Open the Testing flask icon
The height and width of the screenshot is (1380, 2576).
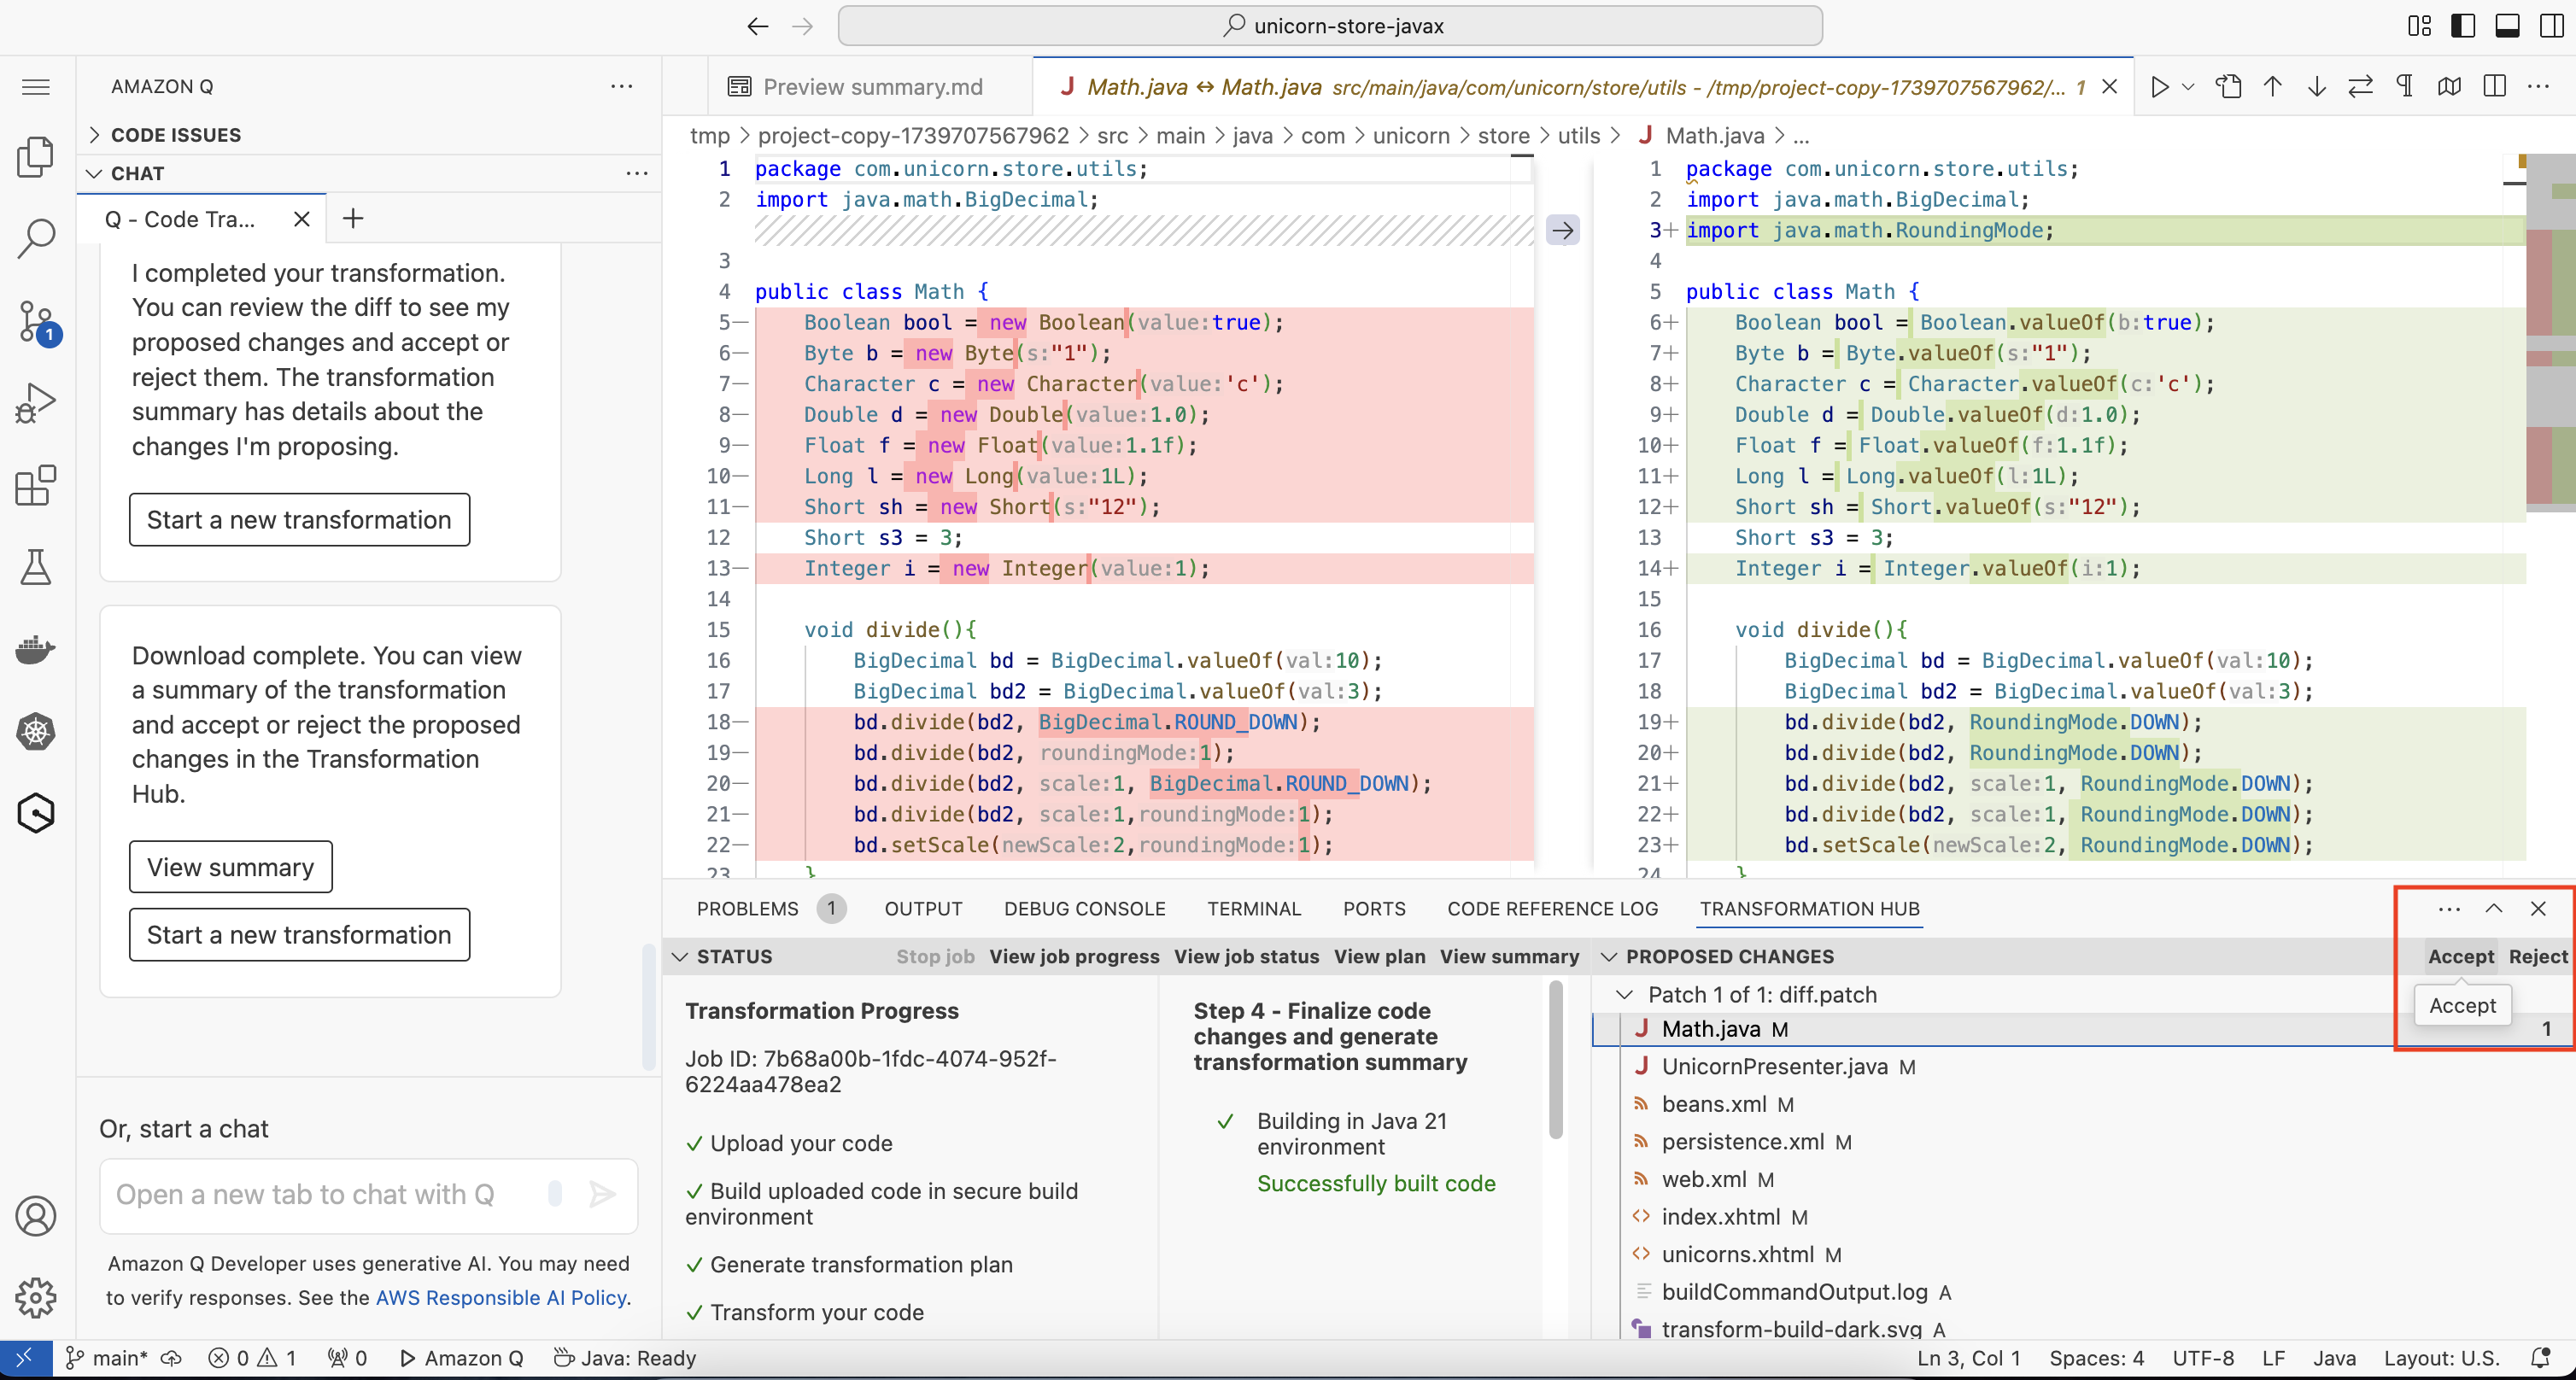coord(36,567)
